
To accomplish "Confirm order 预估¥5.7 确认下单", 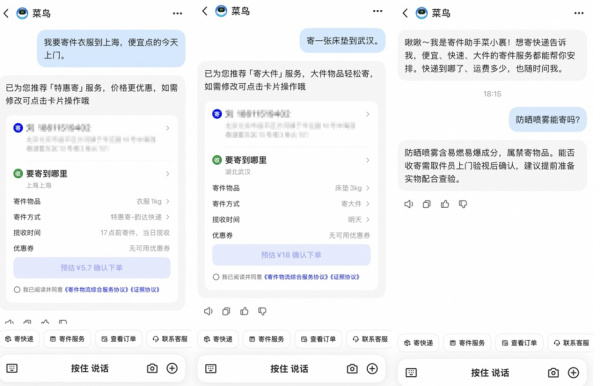I will click(92, 267).
